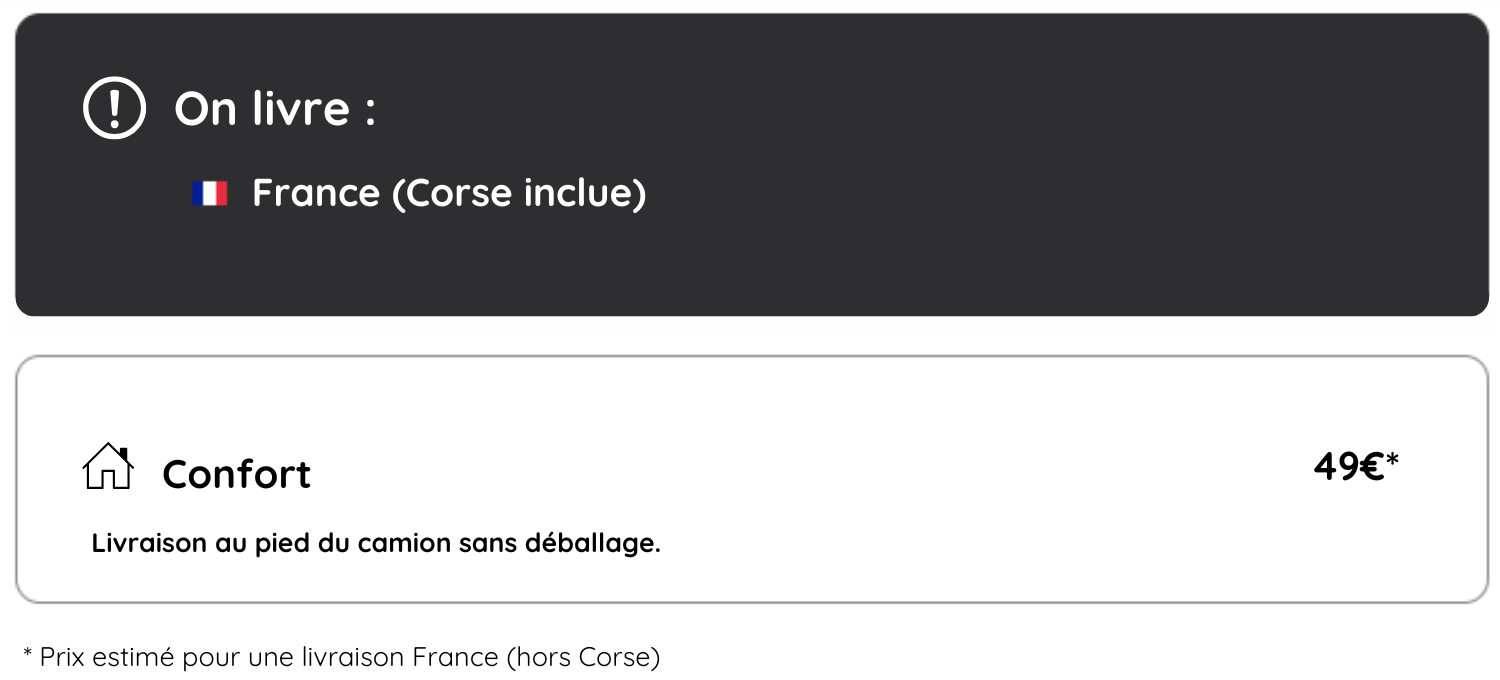Image resolution: width=1500 pixels, height=680 pixels.
Task: Click the asterisk starting the footnote
Action: [x=28, y=654]
